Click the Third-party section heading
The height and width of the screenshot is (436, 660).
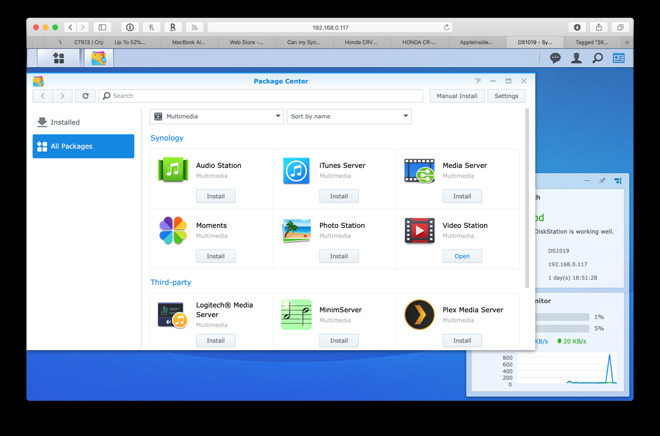pos(171,282)
